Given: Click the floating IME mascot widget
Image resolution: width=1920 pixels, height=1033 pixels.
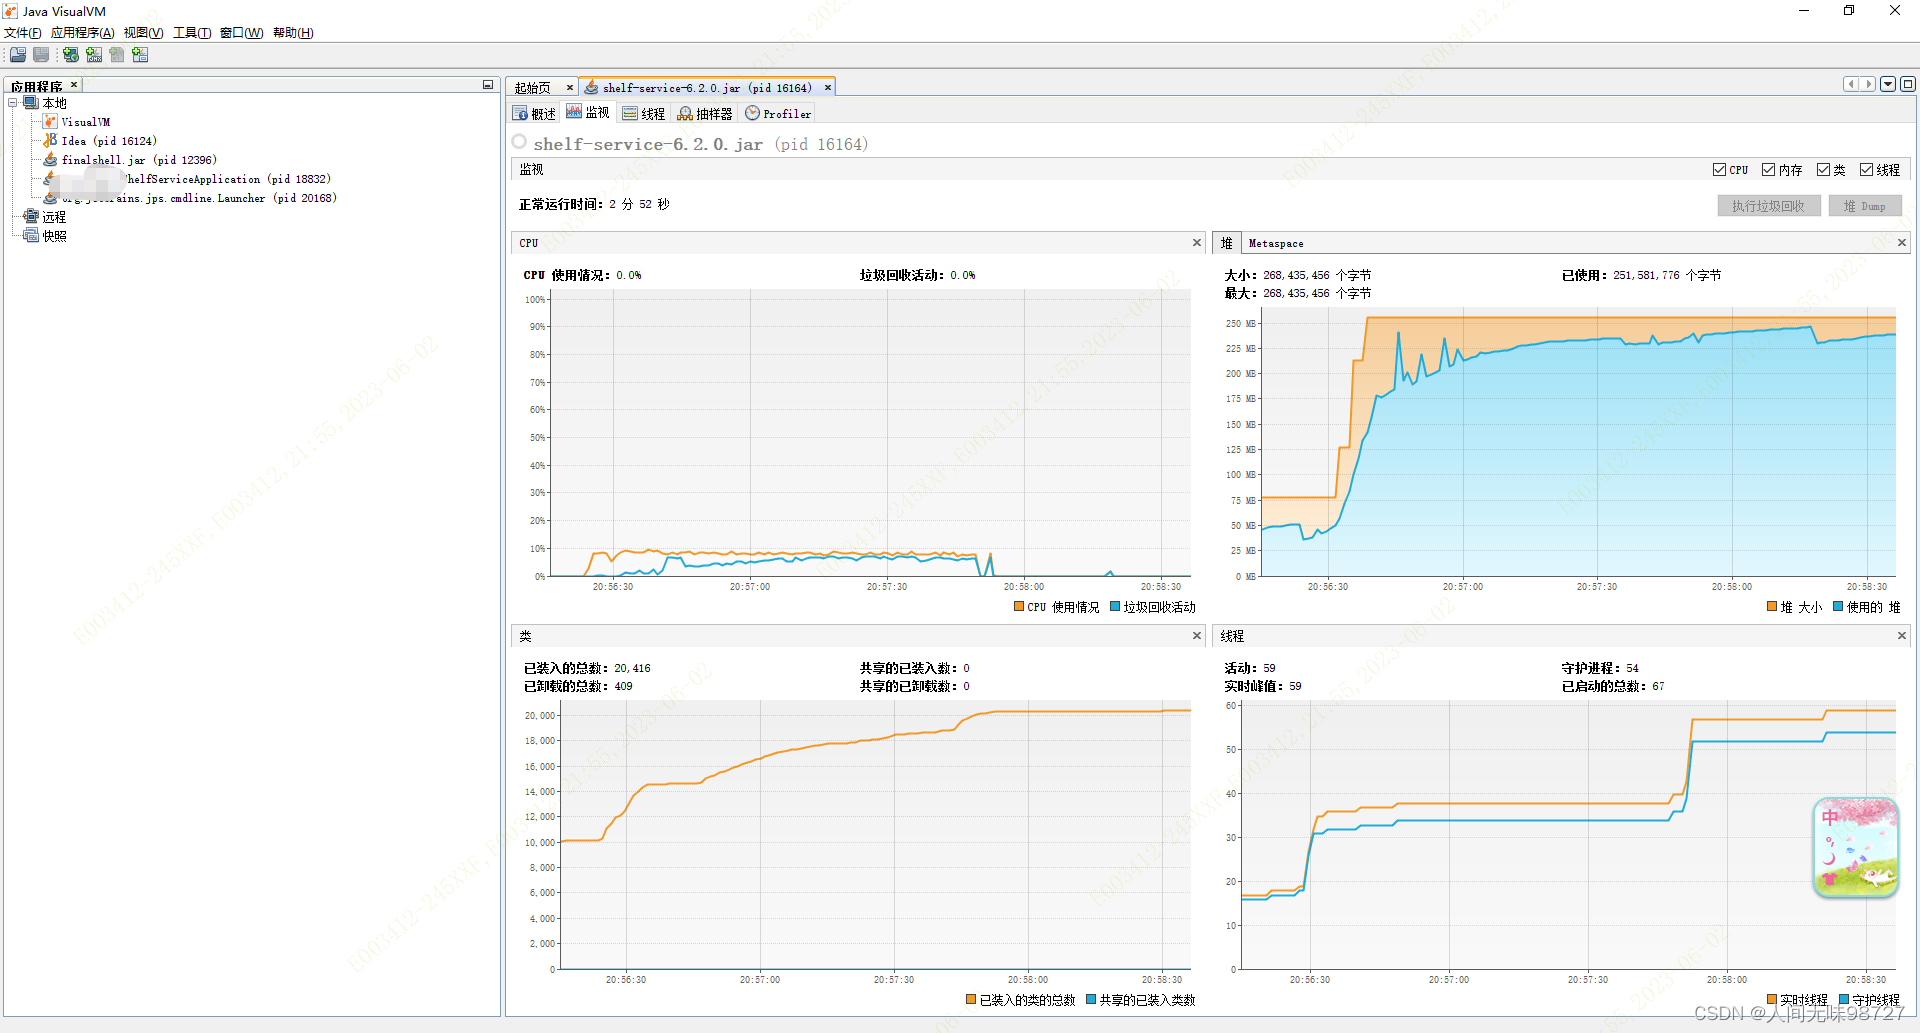Looking at the screenshot, I should pos(1856,847).
